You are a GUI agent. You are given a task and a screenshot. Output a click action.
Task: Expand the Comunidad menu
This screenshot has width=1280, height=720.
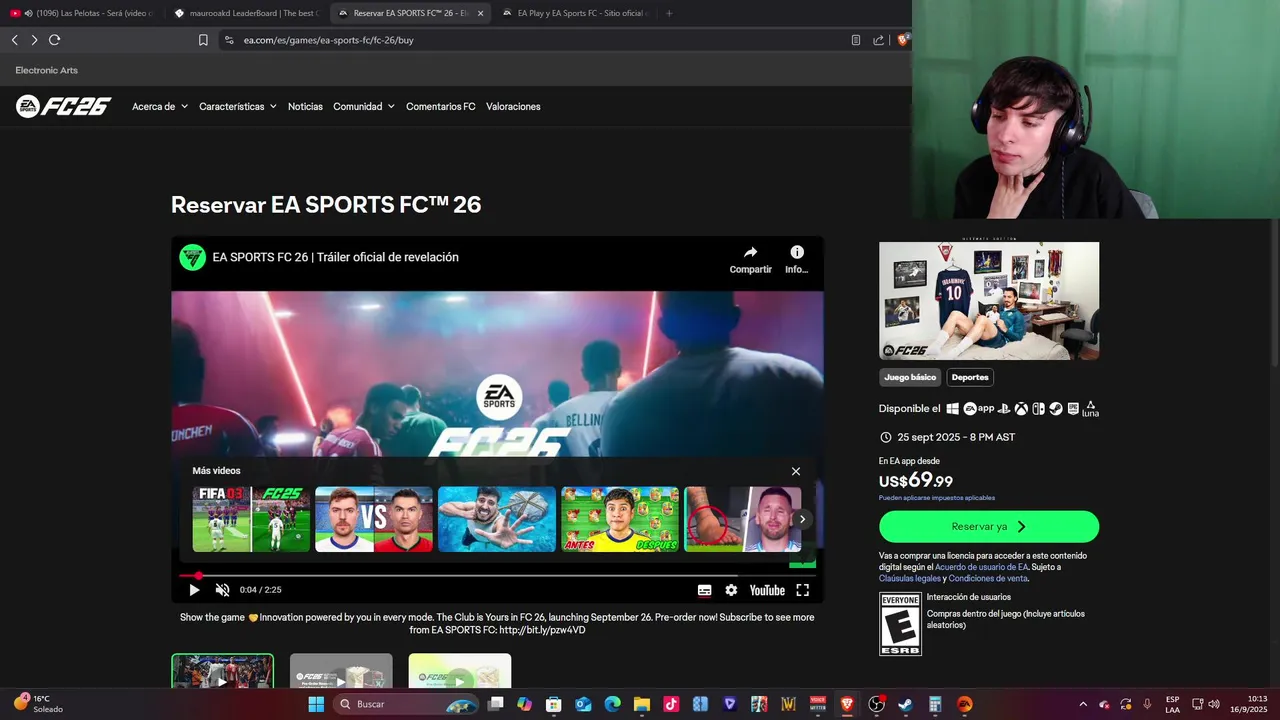click(x=364, y=106)
